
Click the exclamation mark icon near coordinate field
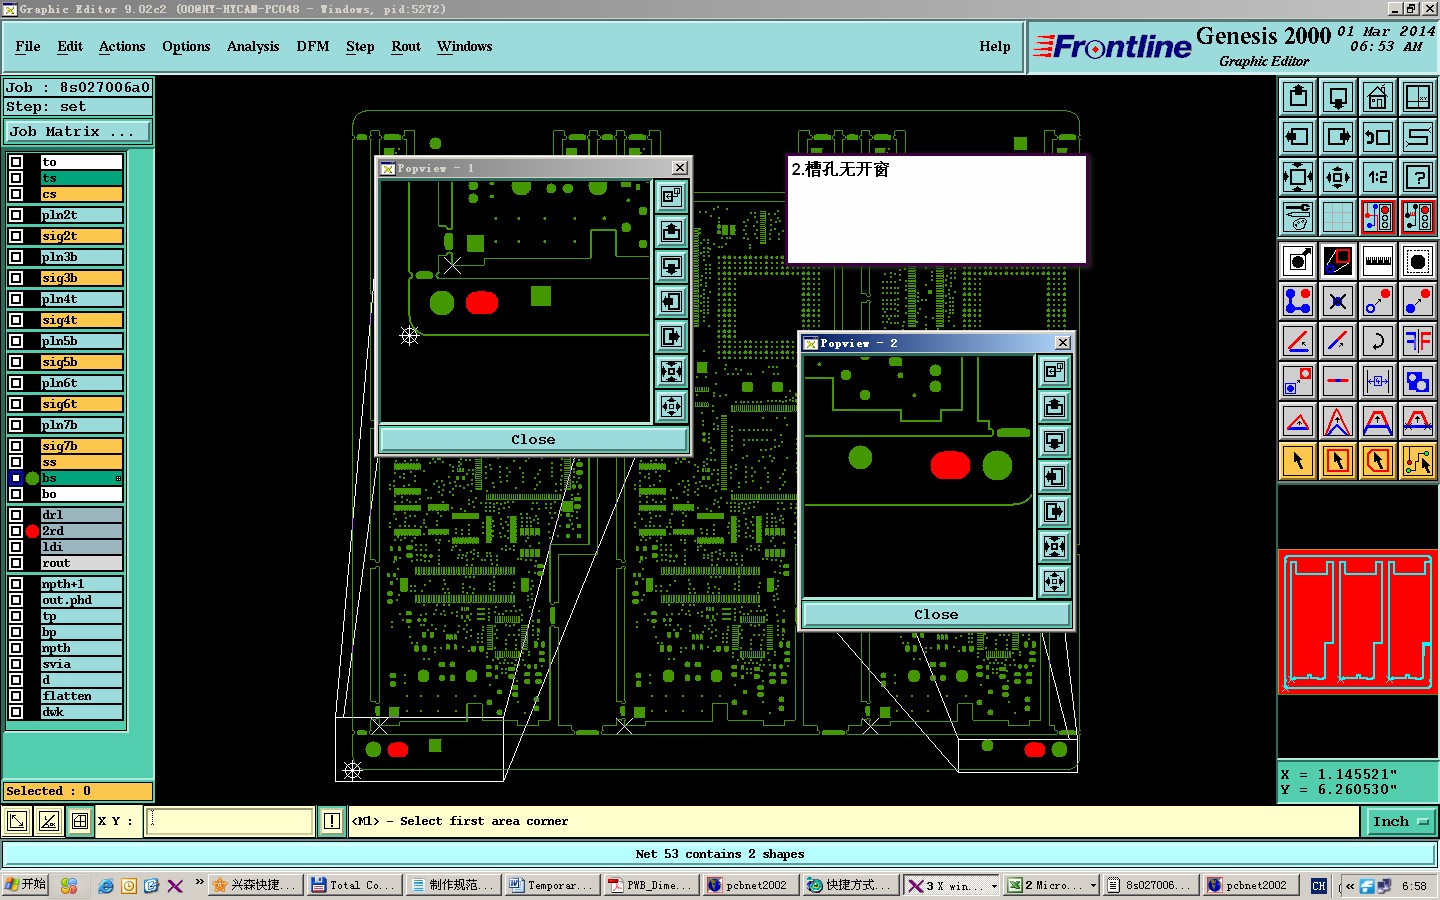(332, 821)
